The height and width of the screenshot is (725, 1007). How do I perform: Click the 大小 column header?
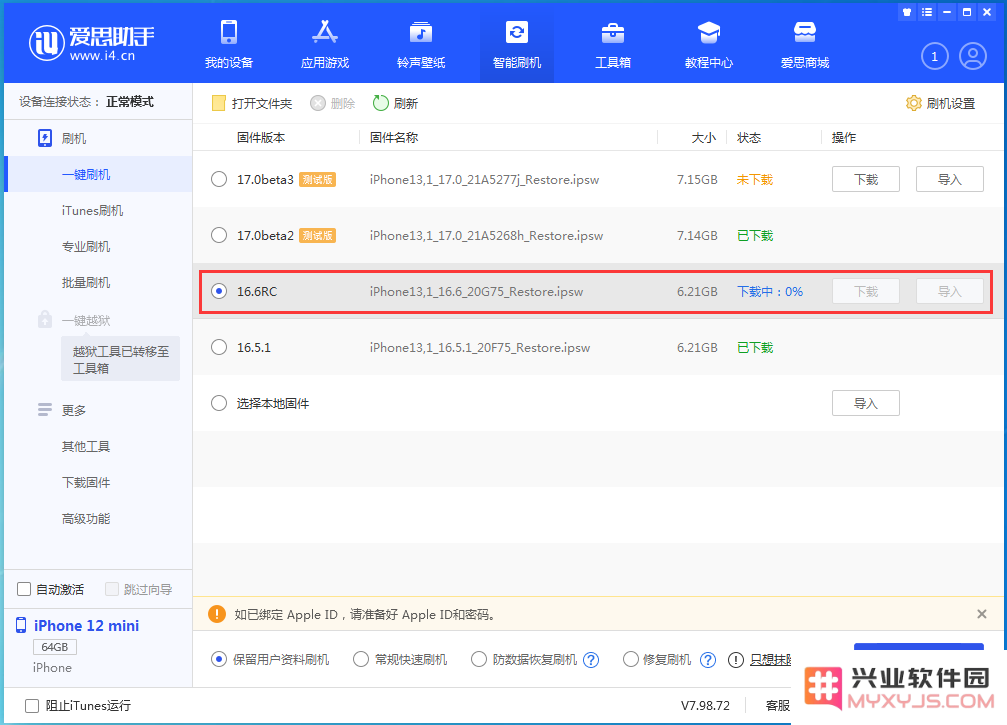point(703,137)
